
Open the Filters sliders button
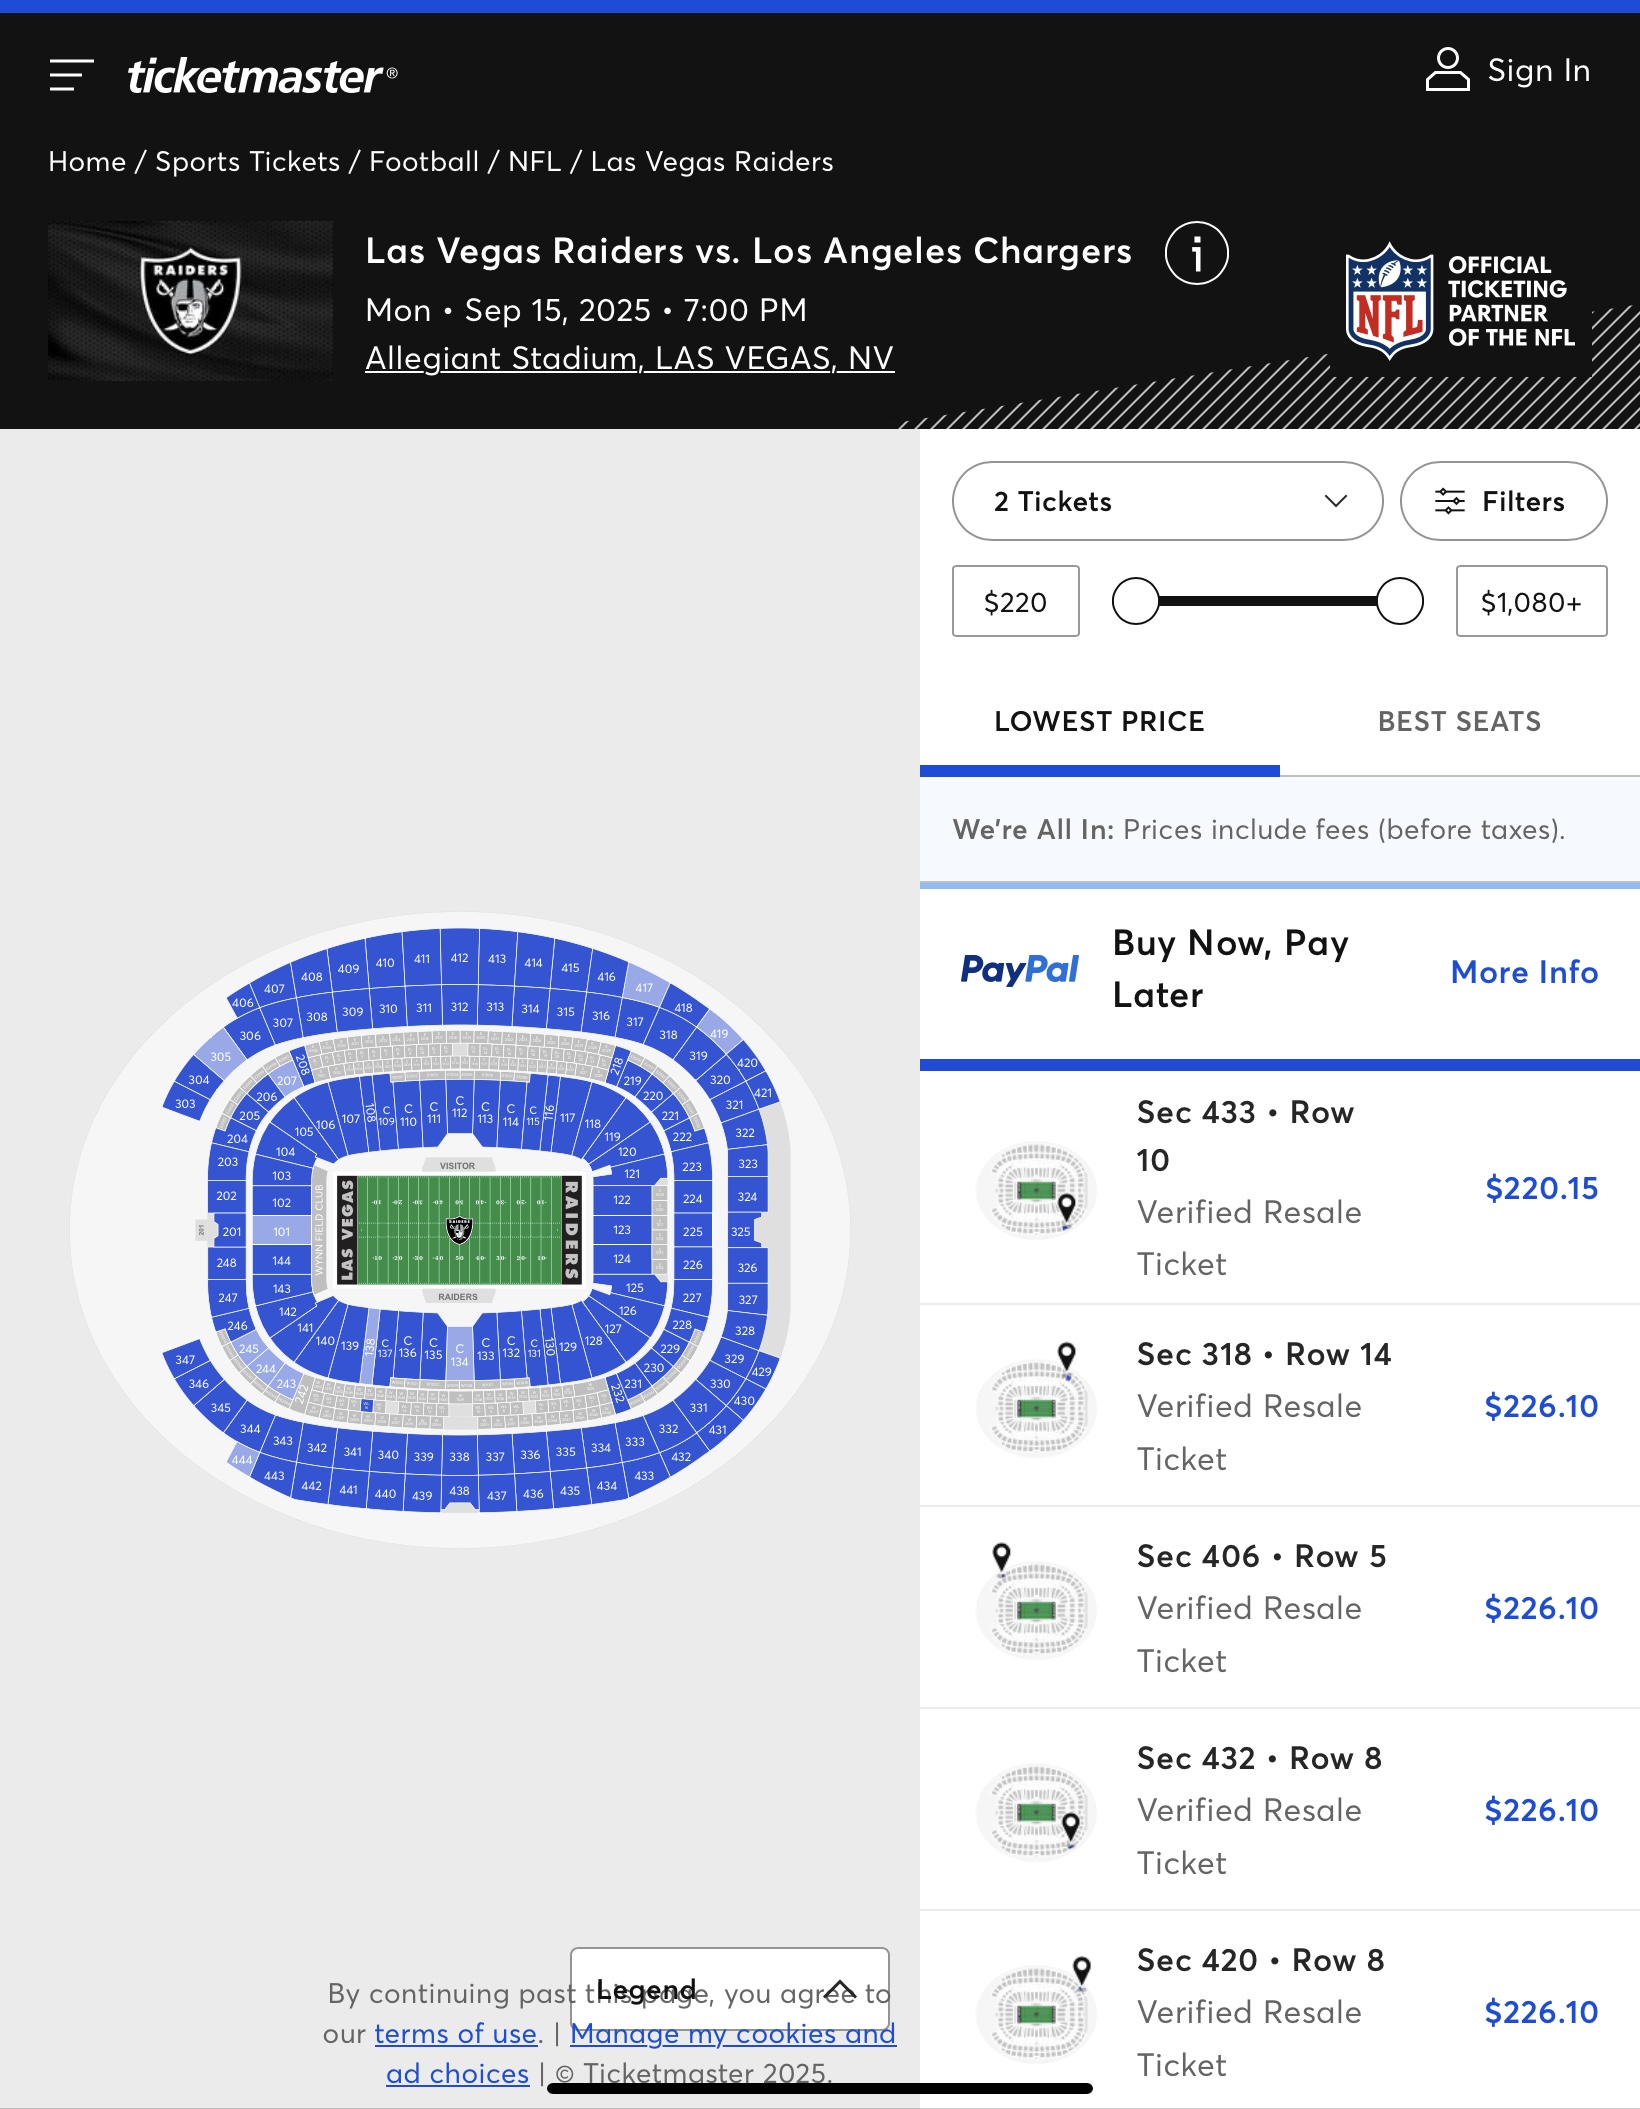[x=1503, y=501]
